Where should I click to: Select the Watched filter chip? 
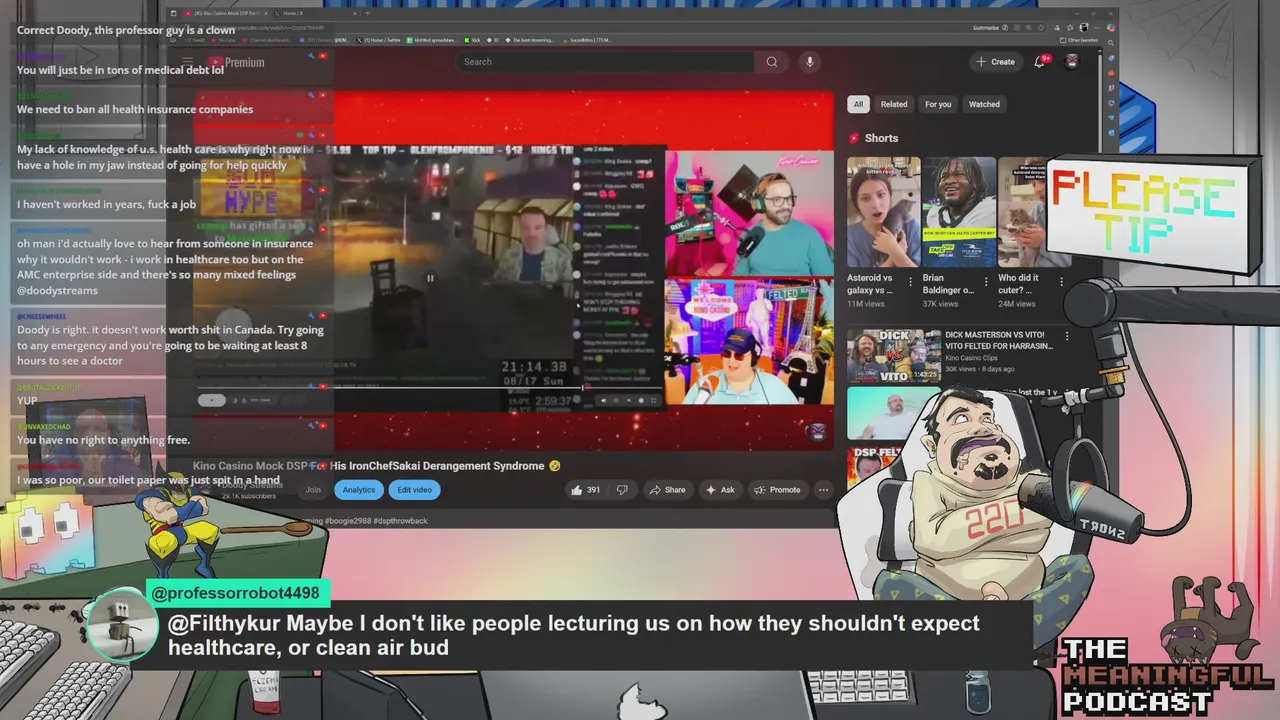tap(984, 104)
